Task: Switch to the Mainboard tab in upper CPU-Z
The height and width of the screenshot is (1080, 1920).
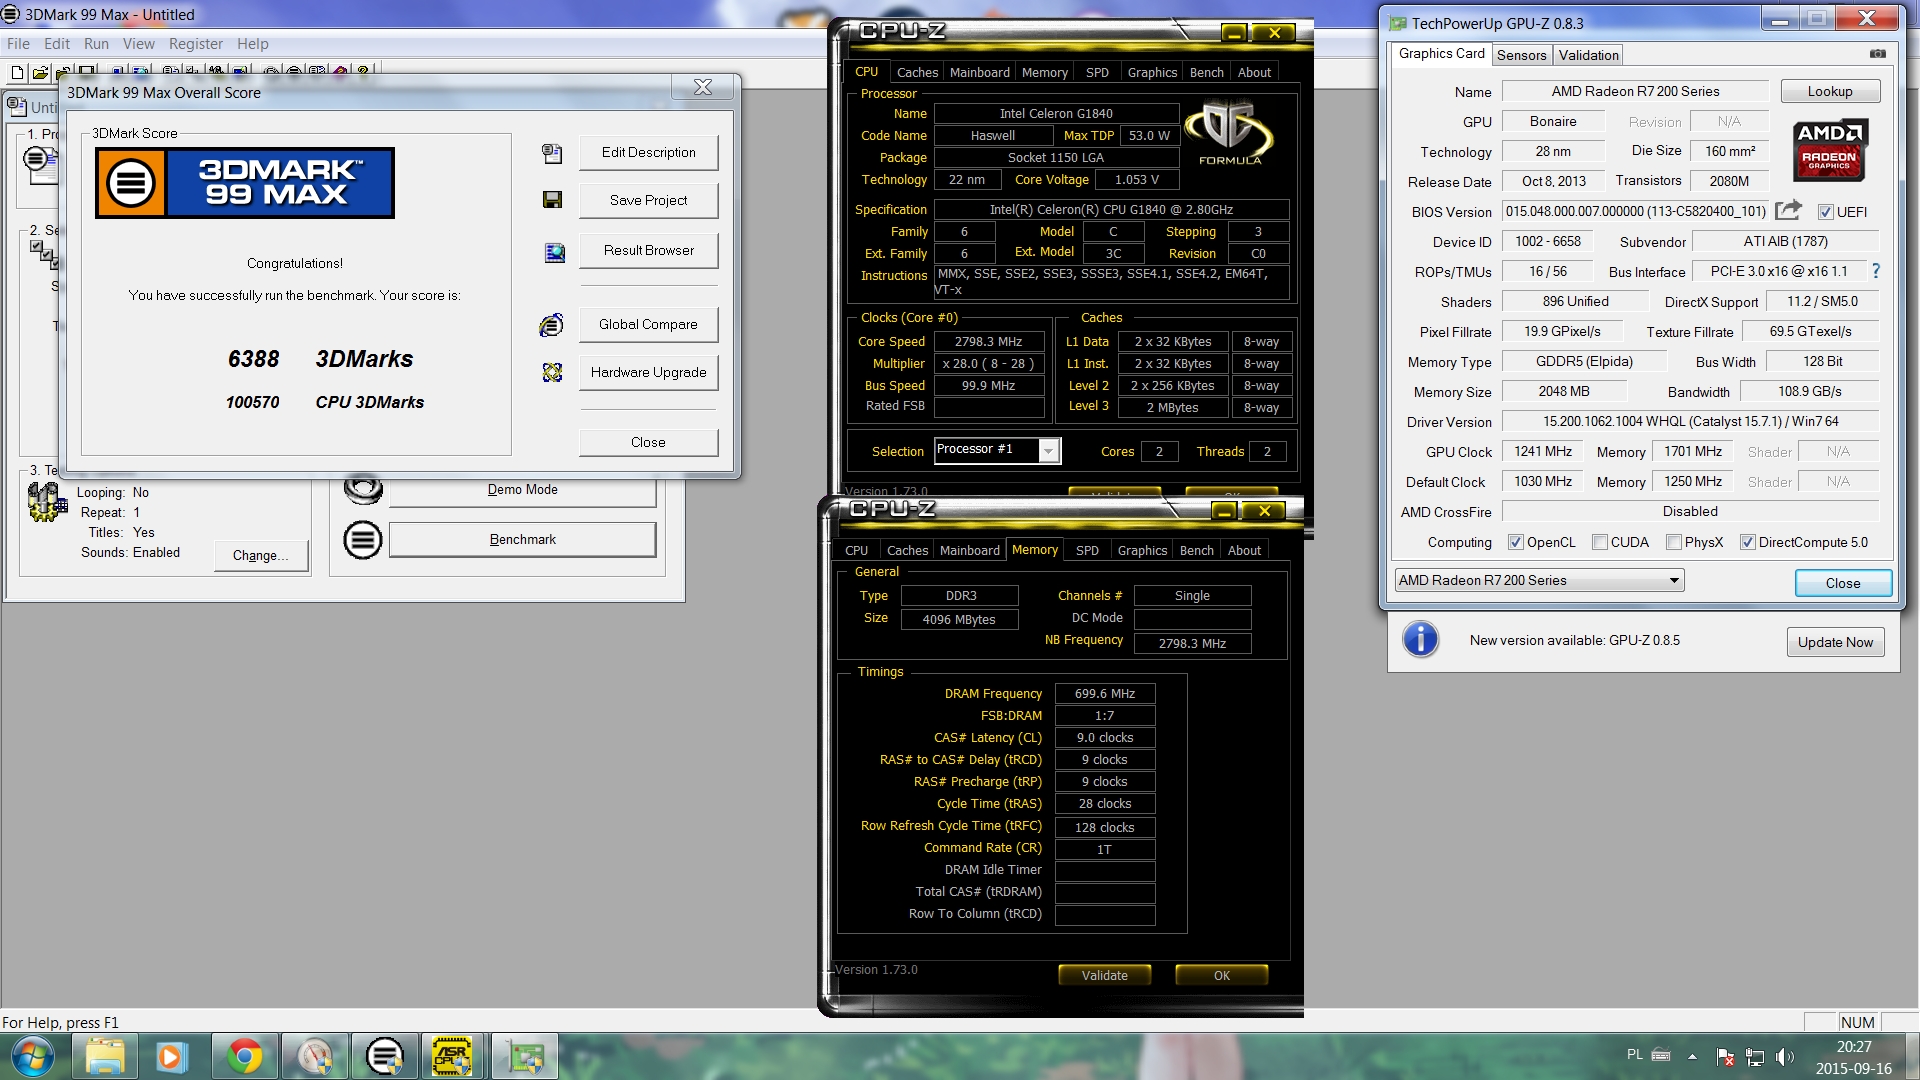Action: (x=979, y=72)
